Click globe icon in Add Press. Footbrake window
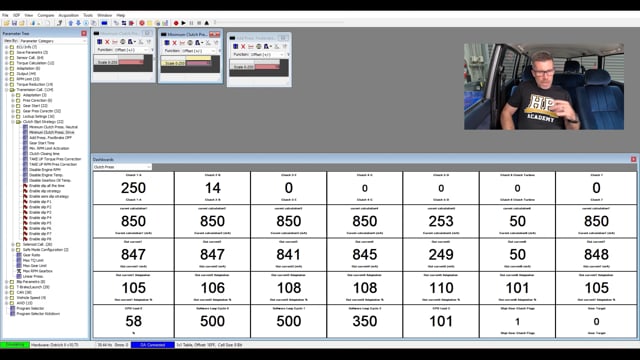640x360 pixels. 258,46
